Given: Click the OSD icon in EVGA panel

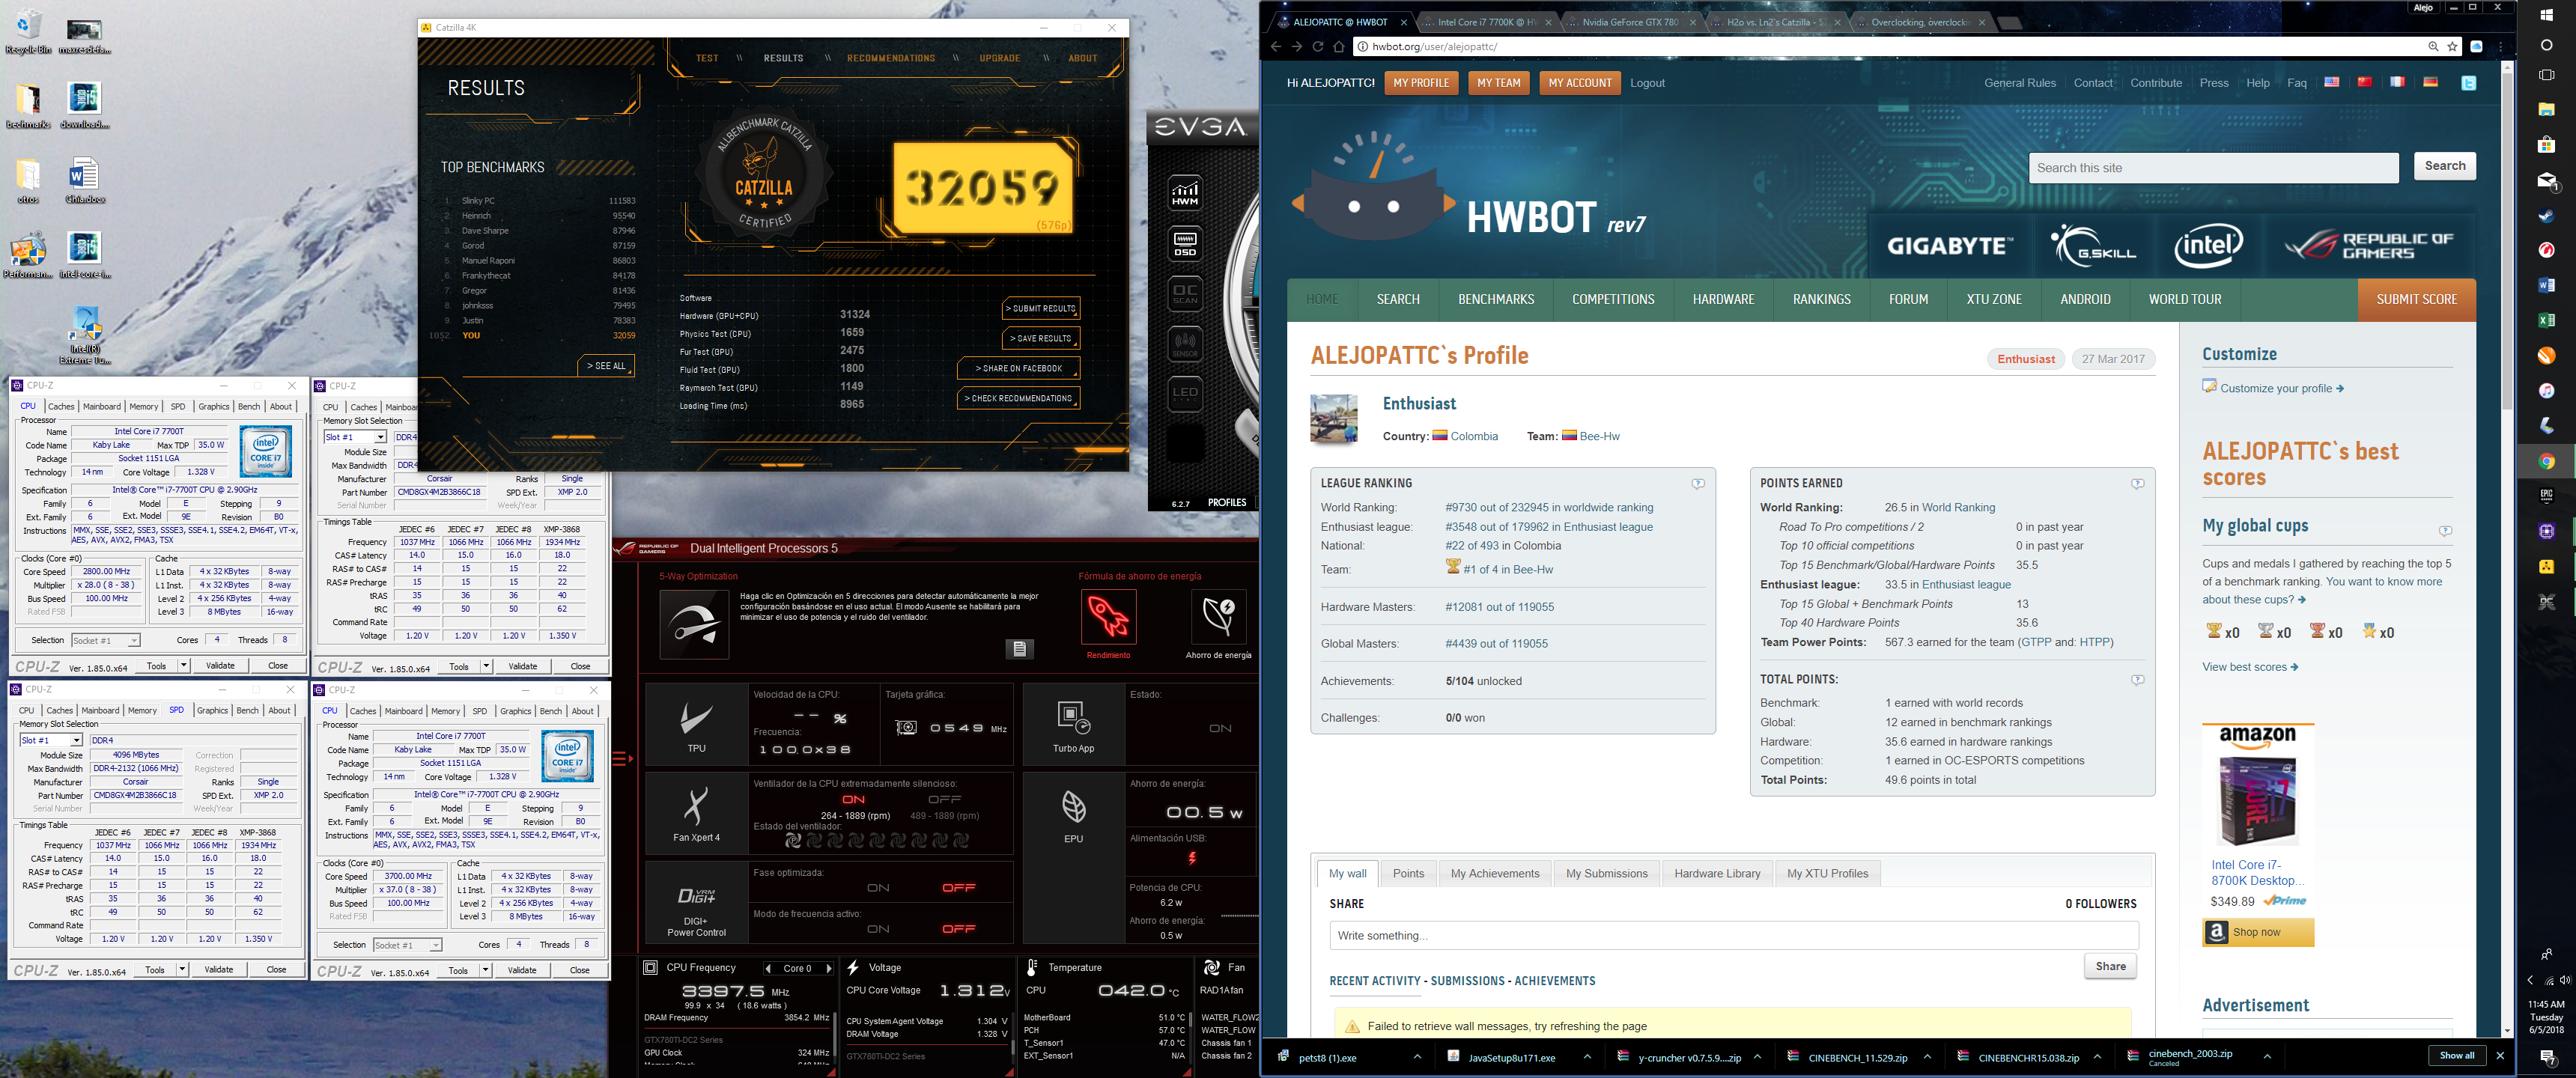Looking at the screenshot, I should coord(1185,243).
